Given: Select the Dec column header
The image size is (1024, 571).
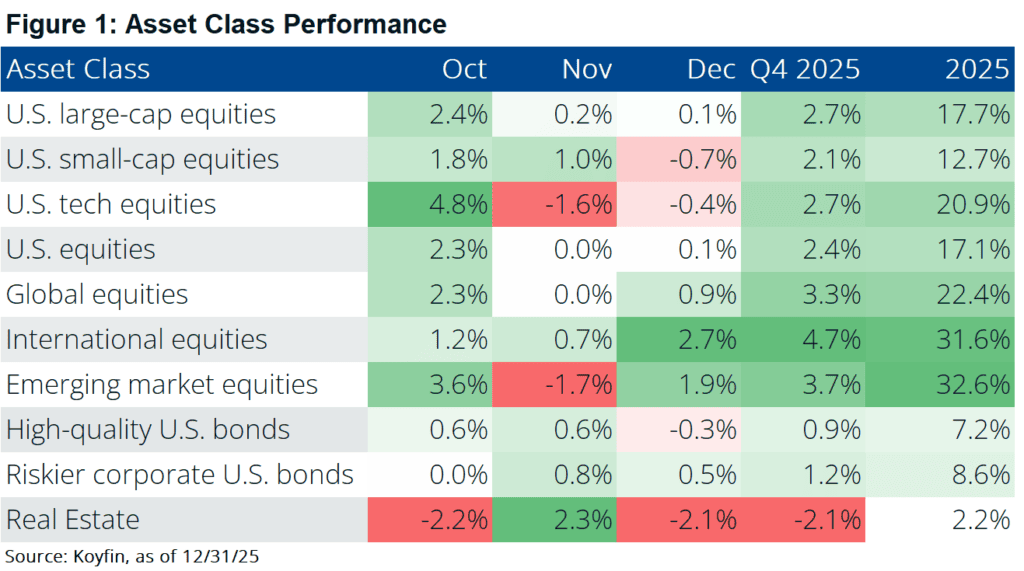Looking at the screenshot, I should [x=711, y=69].
